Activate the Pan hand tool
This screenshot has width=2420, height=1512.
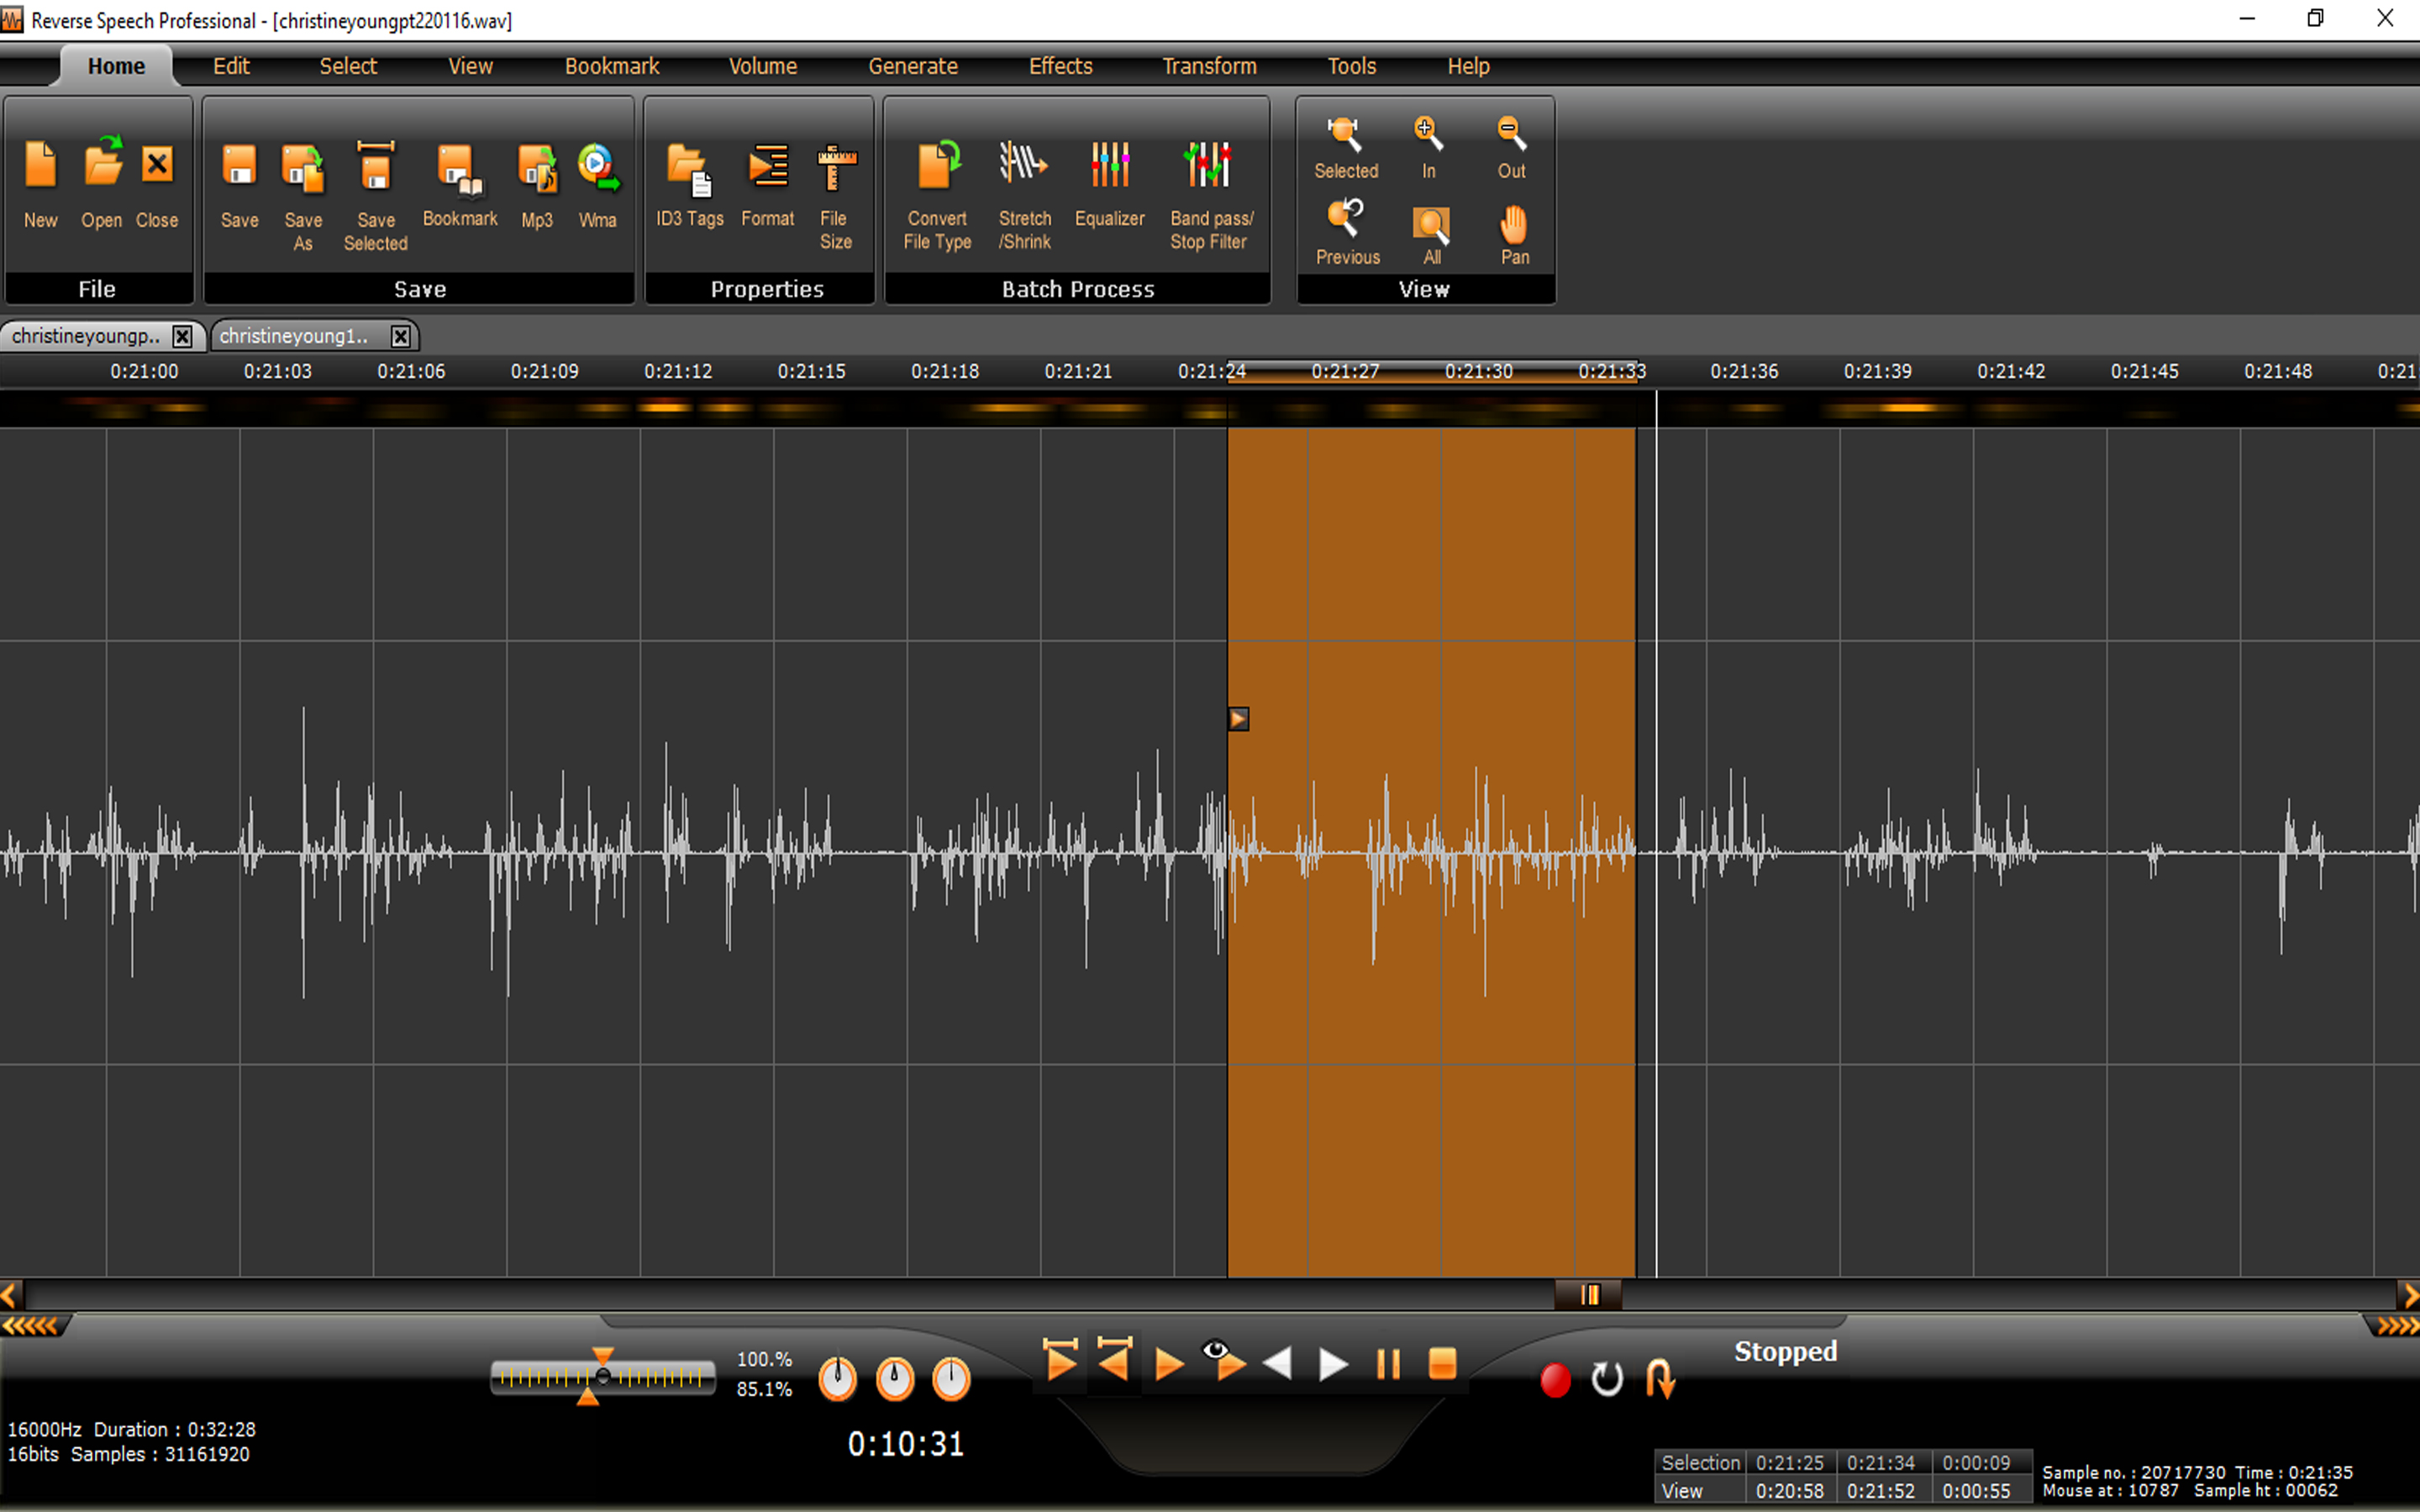[1514, 224]
